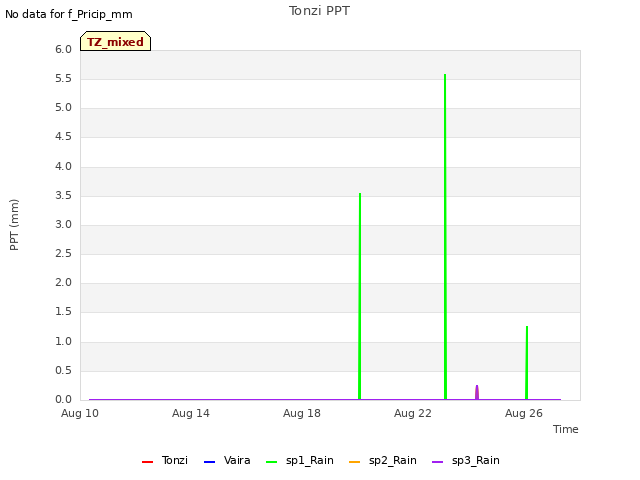Click the 1.0 y-axis tick label
This screenshot has height=480, width=640.
[63, 342]
